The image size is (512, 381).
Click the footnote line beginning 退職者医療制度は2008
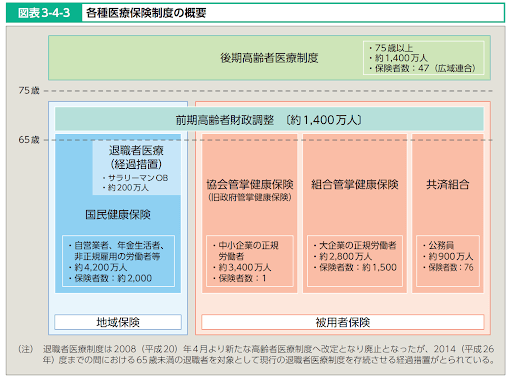(268, 349)
